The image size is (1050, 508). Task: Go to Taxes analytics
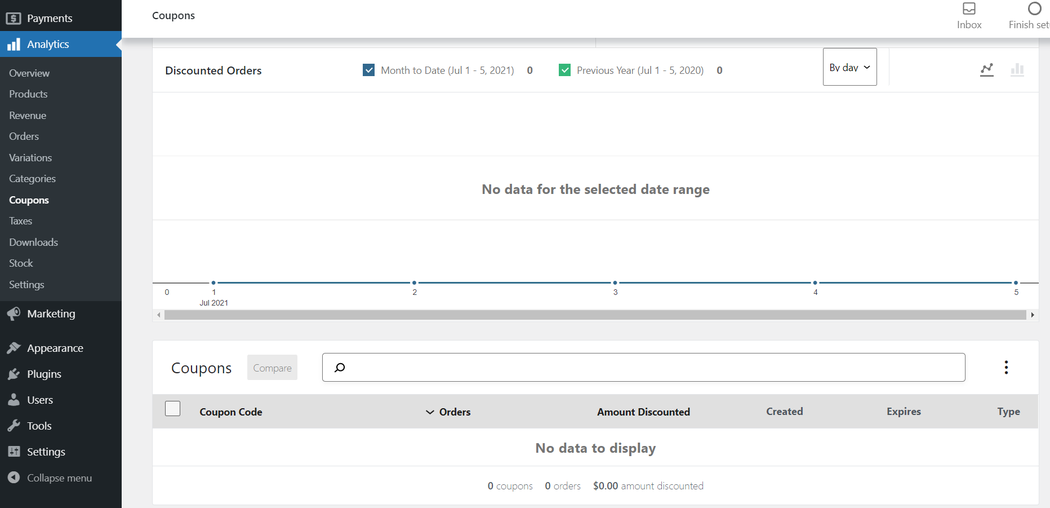click(21, 221)
